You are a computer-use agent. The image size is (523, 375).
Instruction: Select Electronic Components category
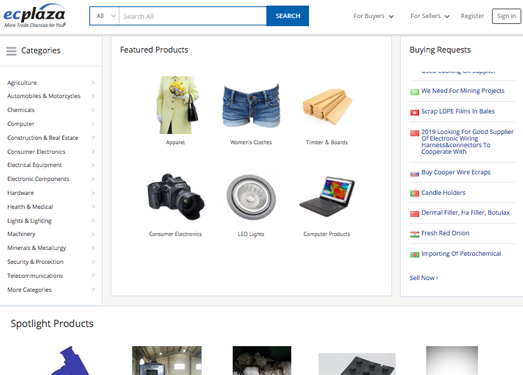(38, 179)
